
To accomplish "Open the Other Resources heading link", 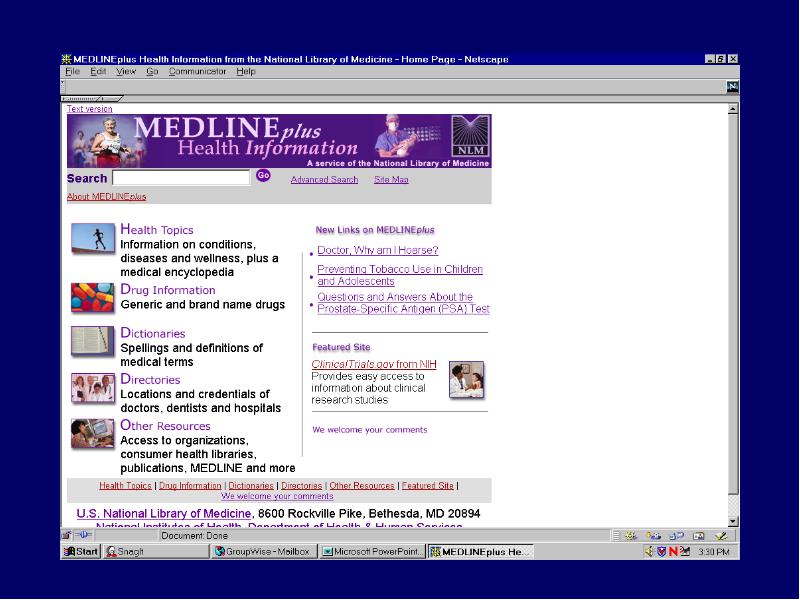I will click(x=165, y=426).
